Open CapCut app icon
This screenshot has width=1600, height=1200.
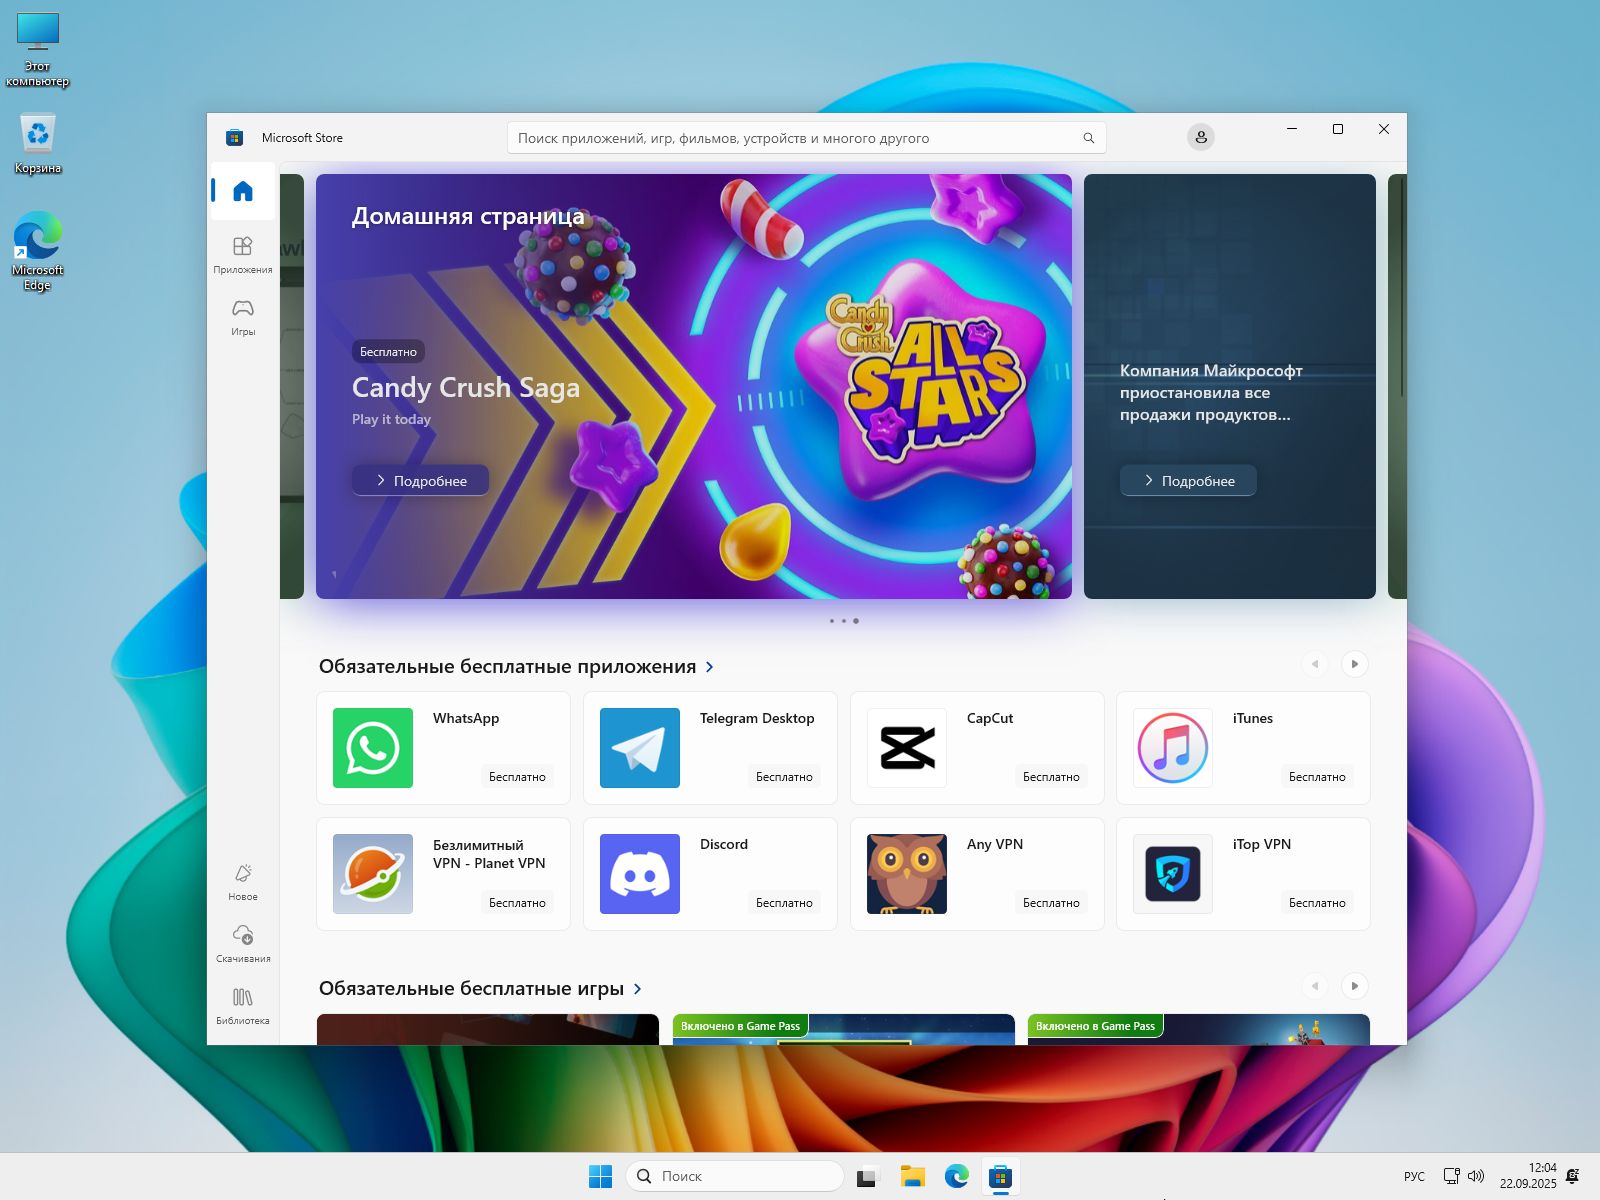click(x=907, y=748)
